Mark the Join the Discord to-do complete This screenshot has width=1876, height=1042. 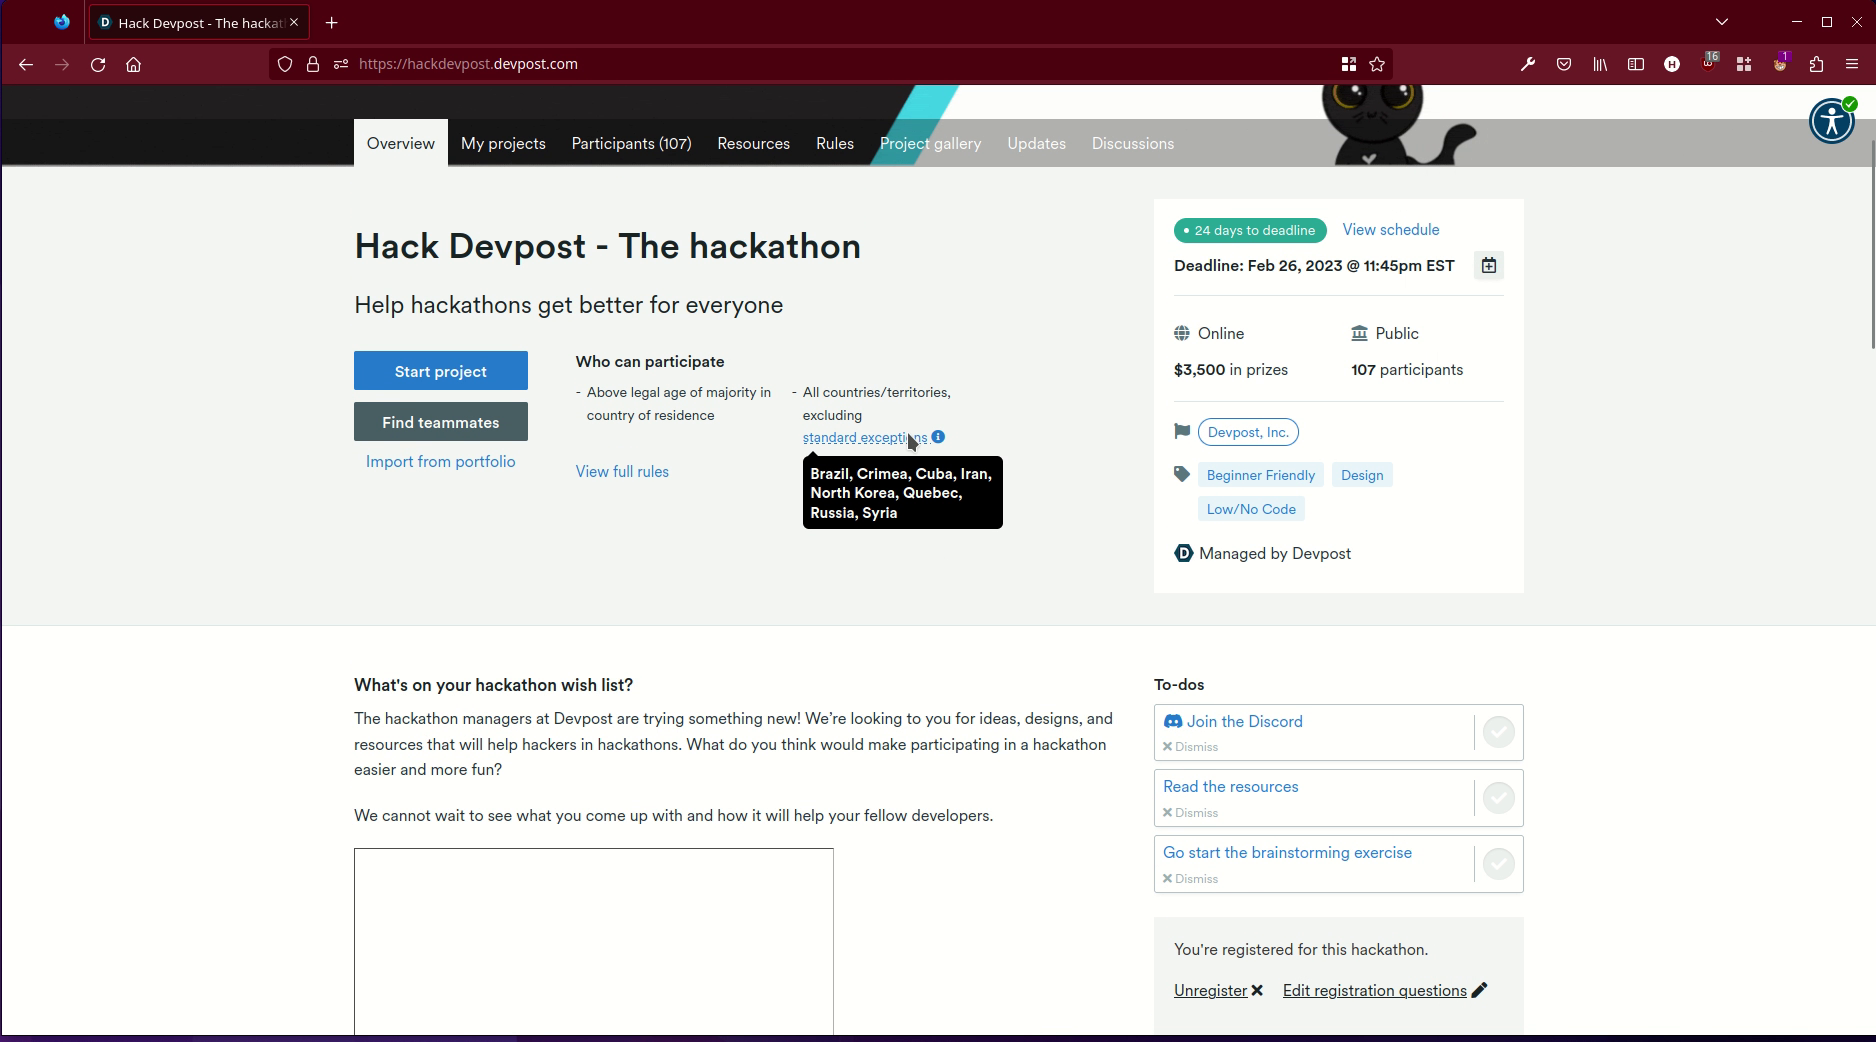1498,731
